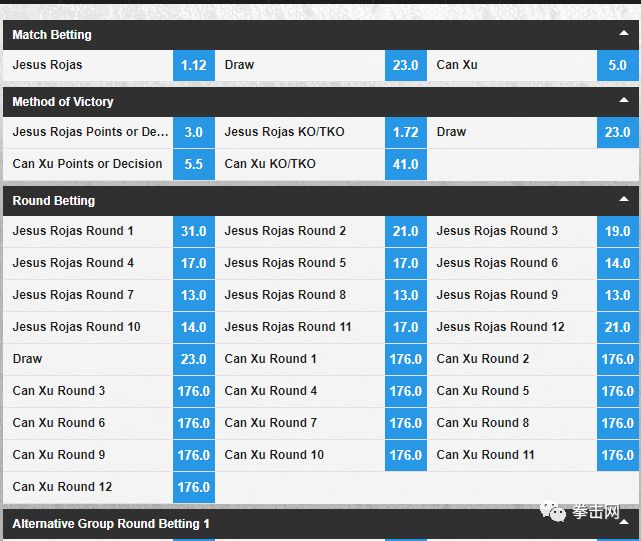Bet on Jesus Rojas Round 2 at 21.0
The width and height of the screenshot is (641, 541).
(x=406, y=231)
